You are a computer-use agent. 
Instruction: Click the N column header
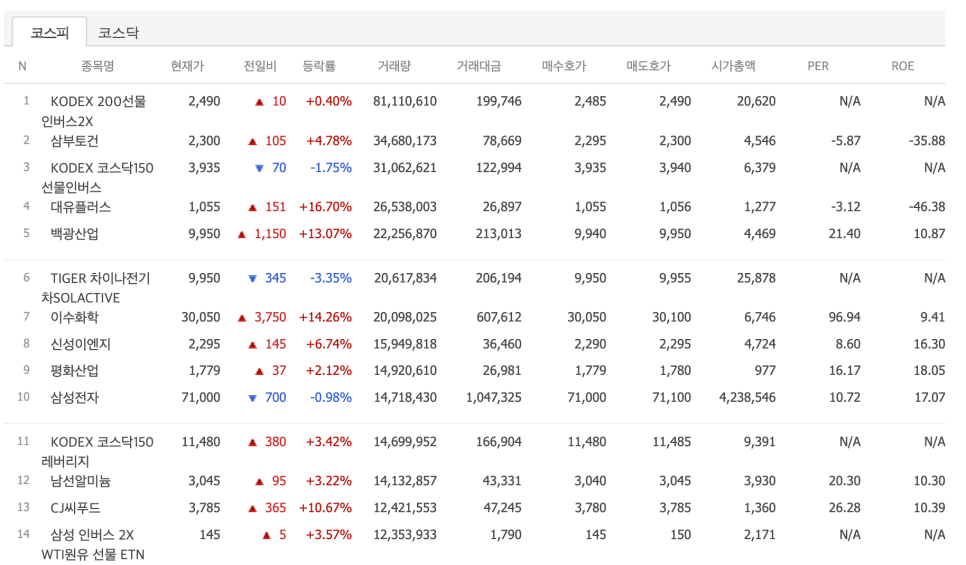(x=22, y=66)
